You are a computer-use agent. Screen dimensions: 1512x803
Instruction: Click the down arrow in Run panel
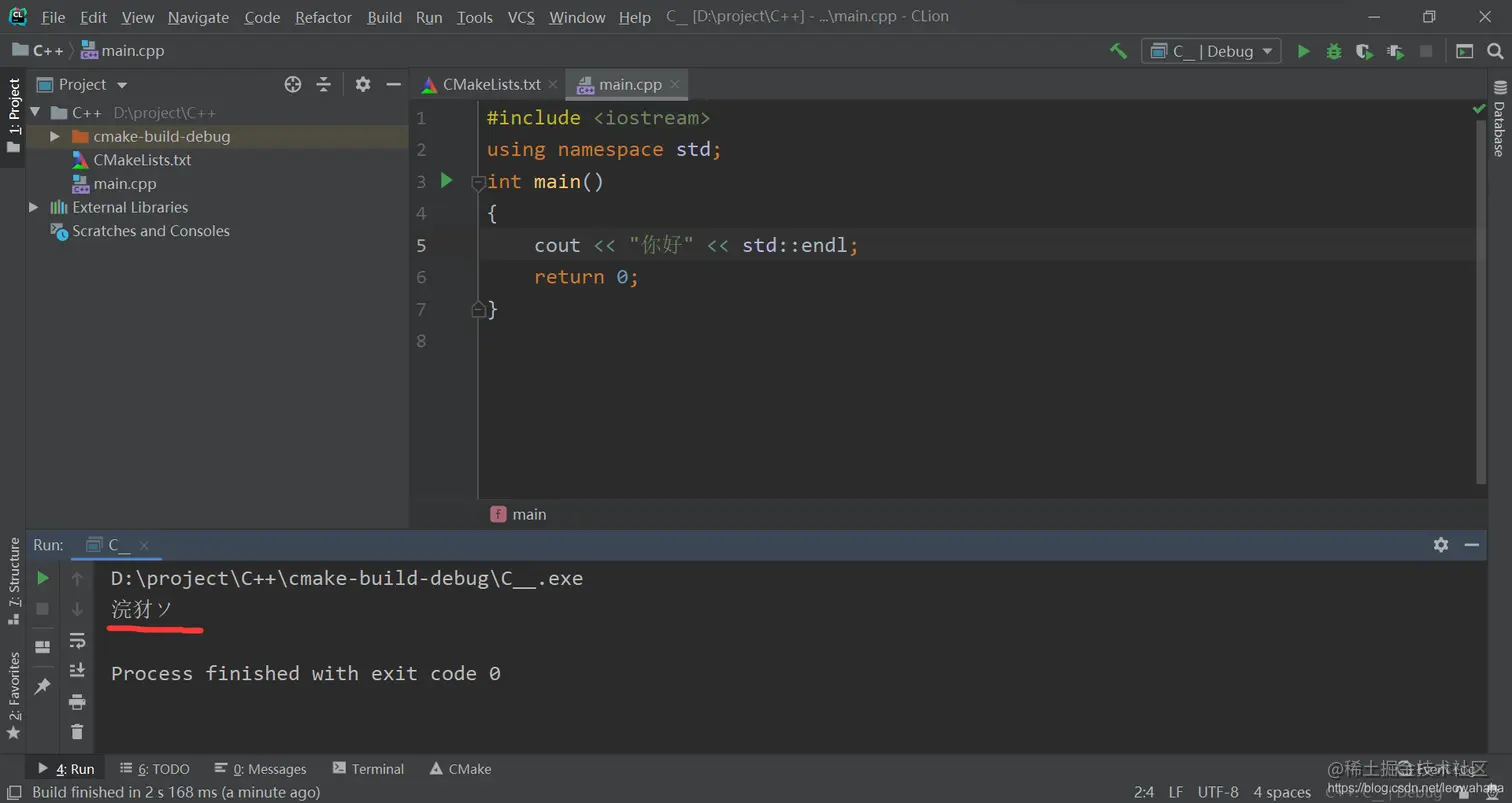tap(77, 609)
